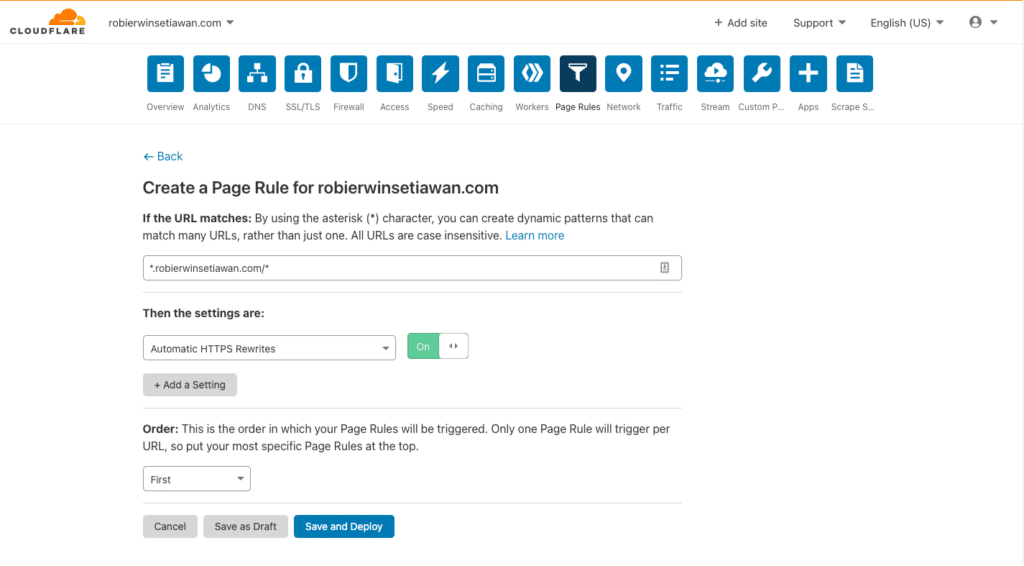Expand the Support menu
1024x566 pixels.
point(819,23)
